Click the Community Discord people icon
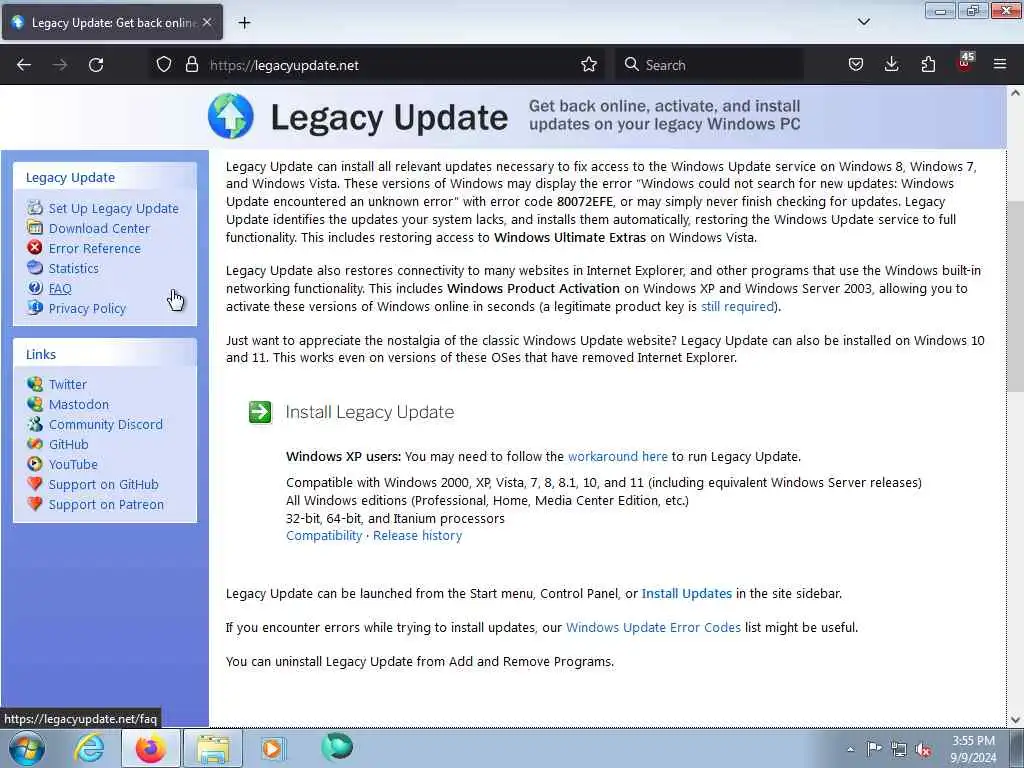This screenshot has width=1024, height=768. coord(35,424)
